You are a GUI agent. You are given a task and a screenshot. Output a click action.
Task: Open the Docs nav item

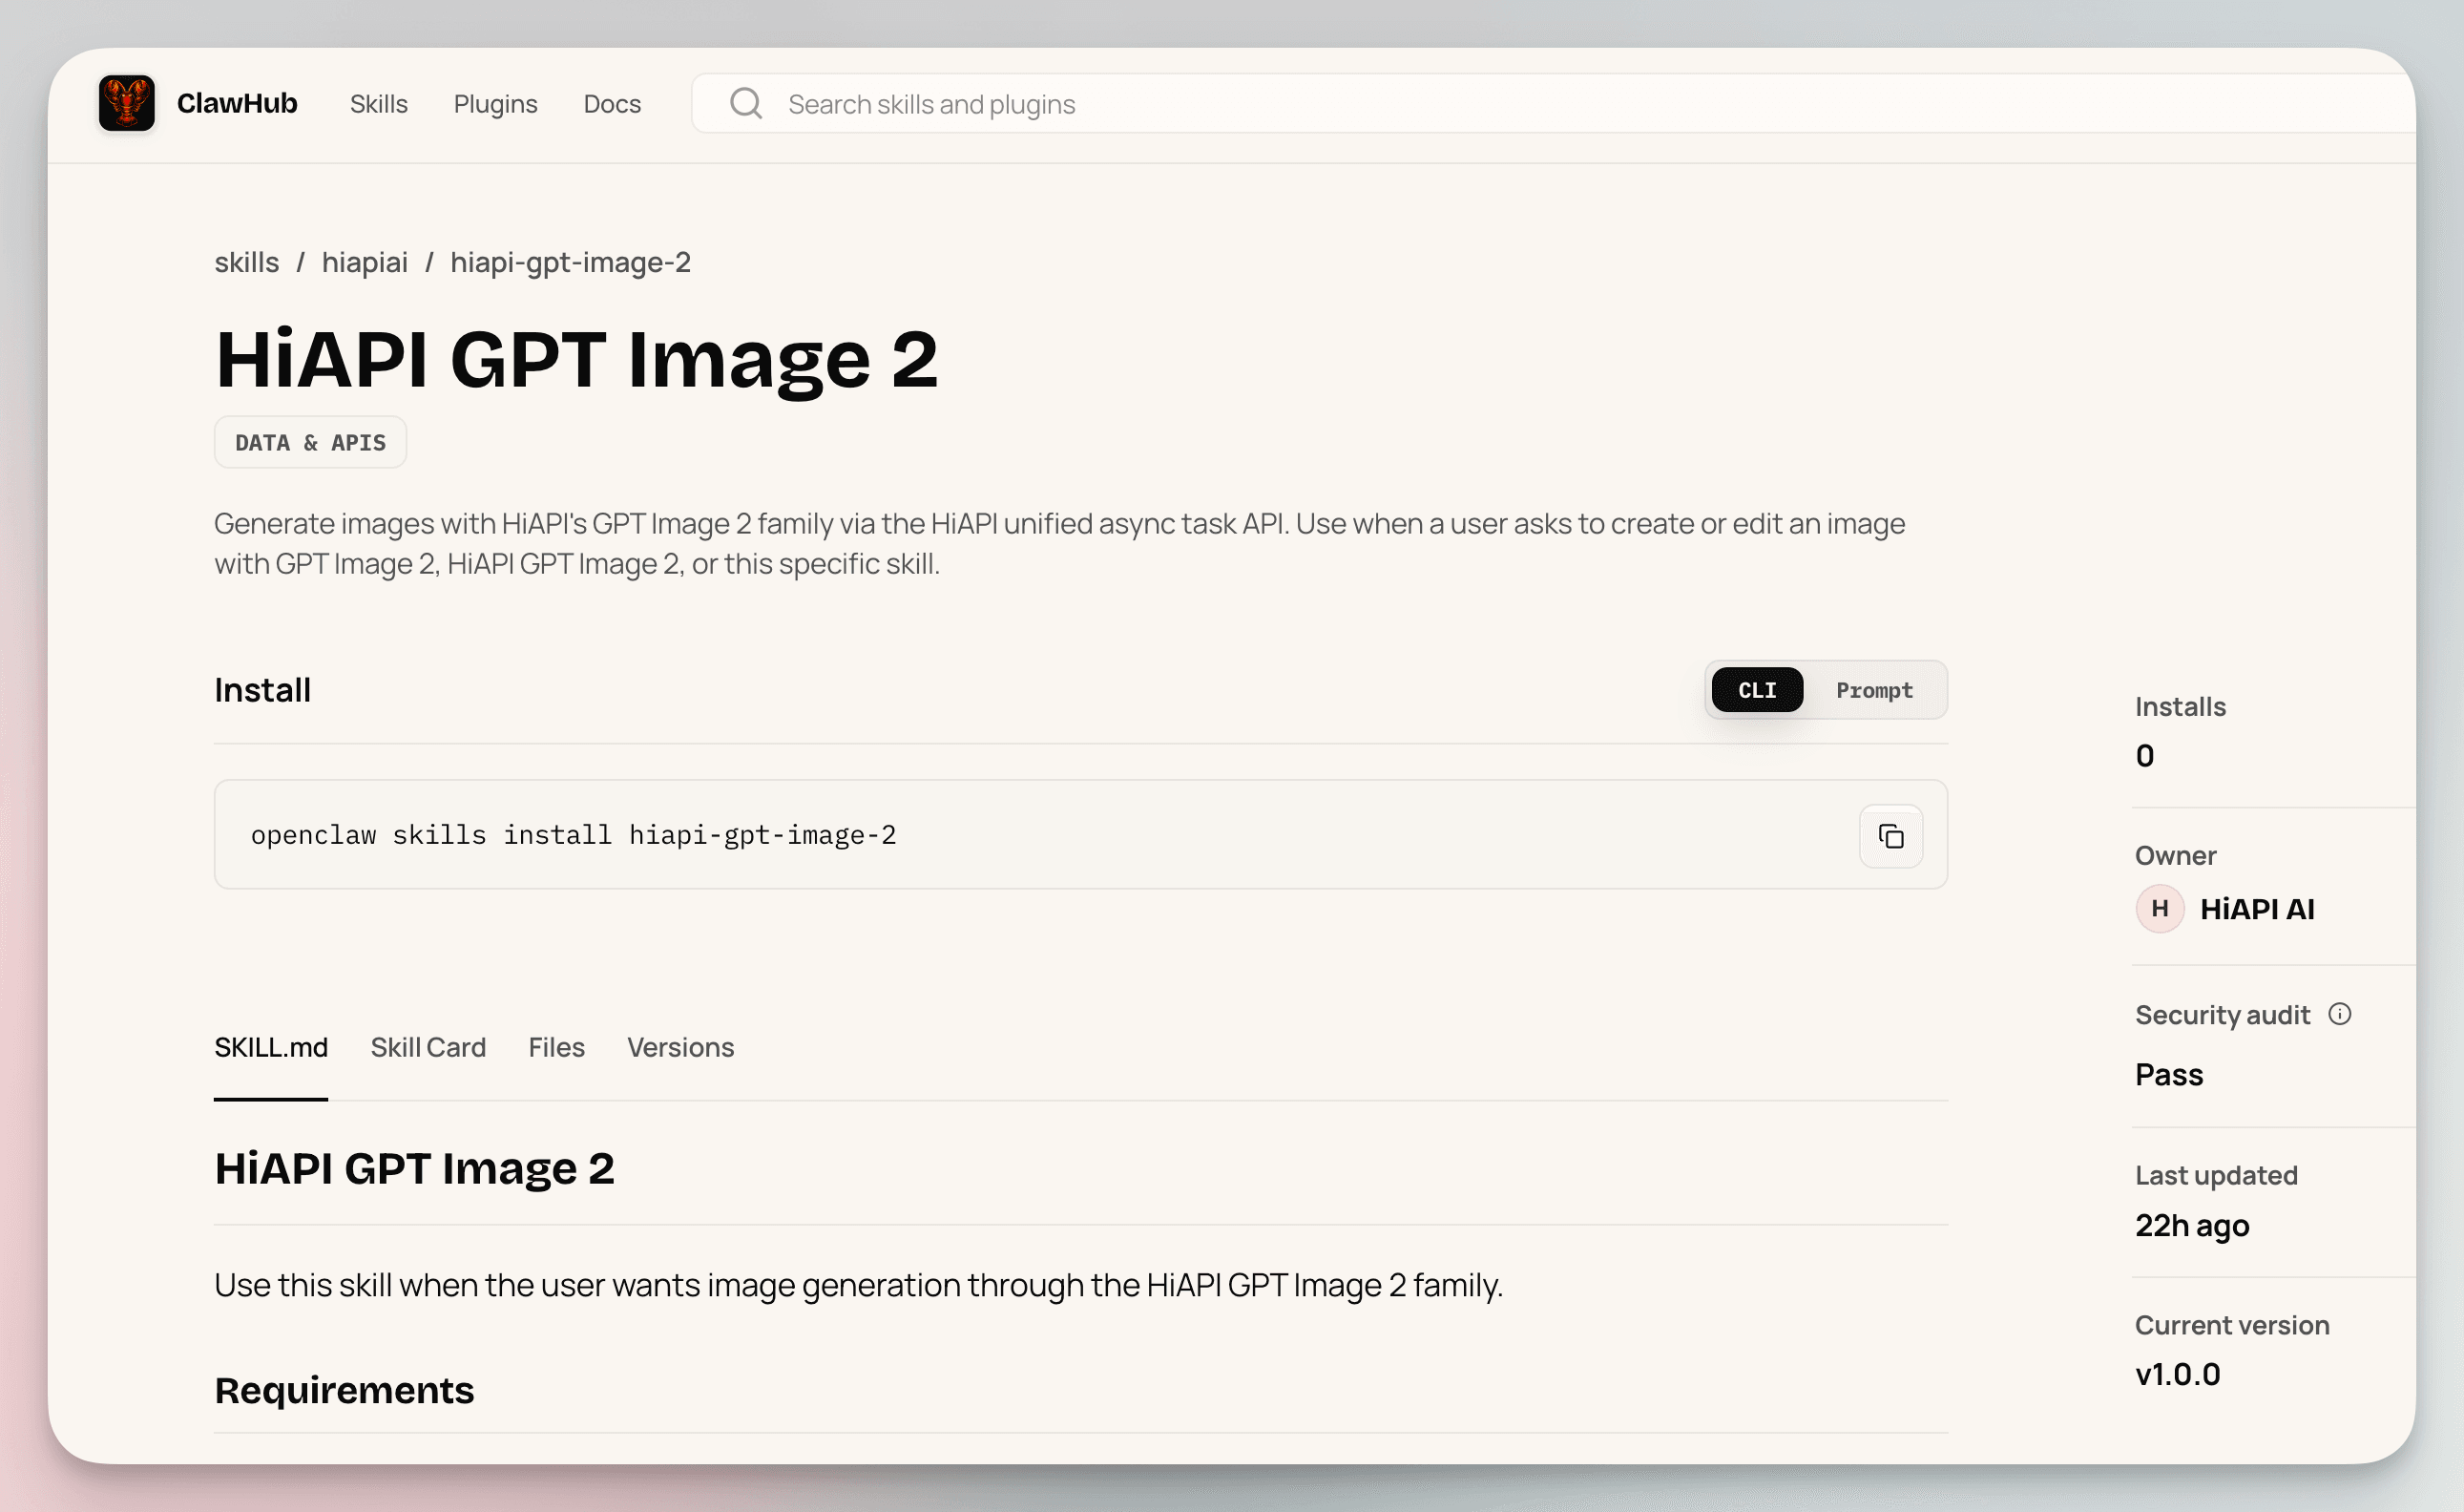pos(612,104)
